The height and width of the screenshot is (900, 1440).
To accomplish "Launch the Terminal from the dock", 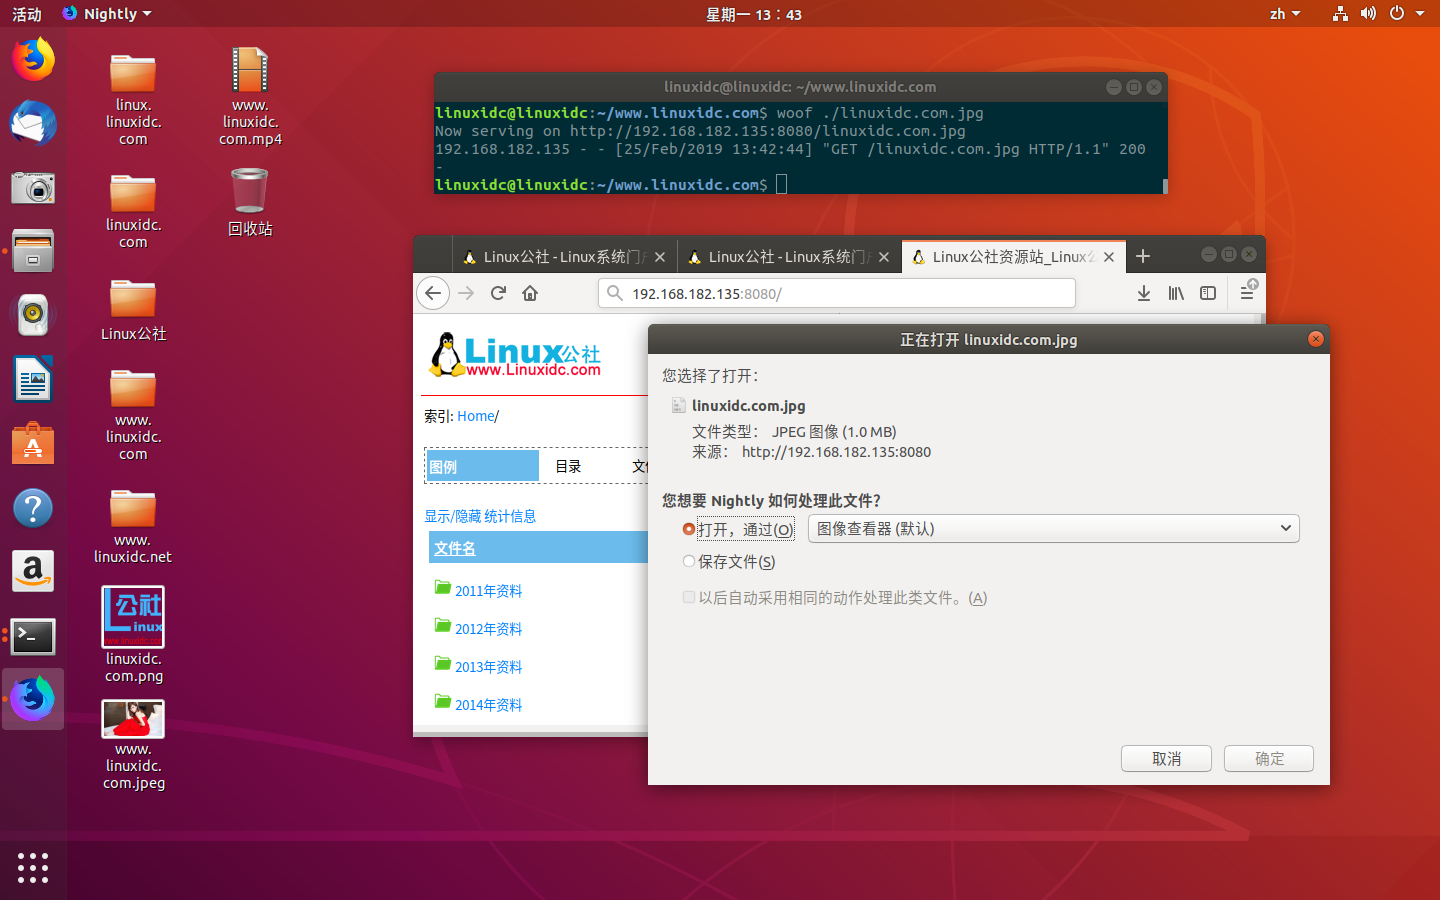I will 33,636.
